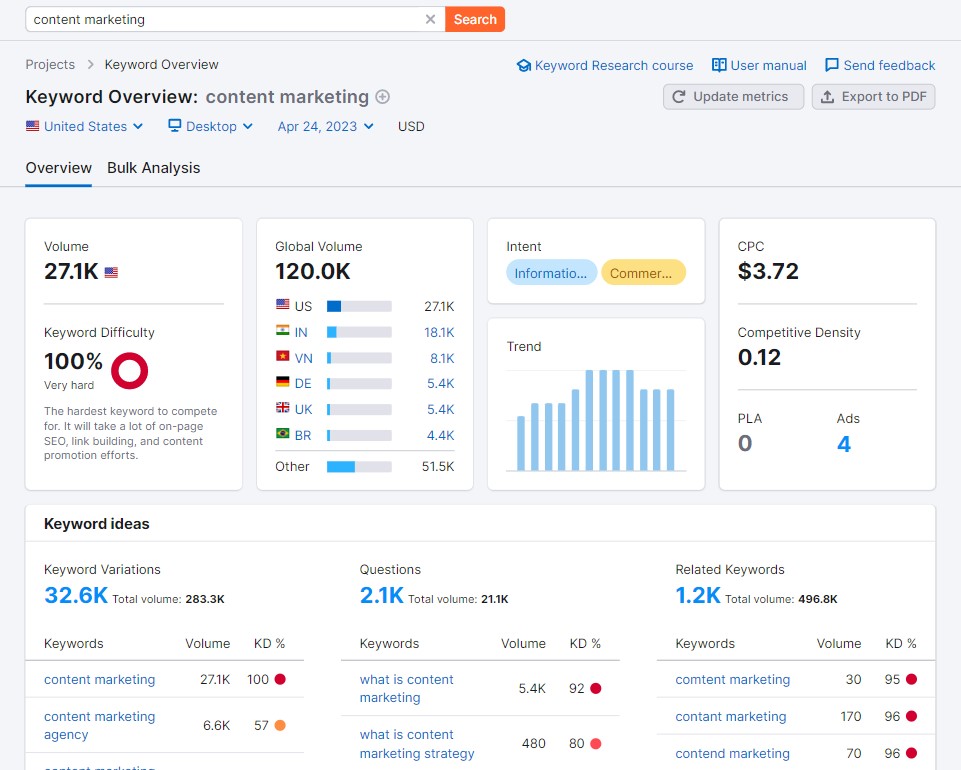Viewport: 961px width, 770px height.
Task: Click the 496.8K total volume value
Action: (x=818, y=599)
